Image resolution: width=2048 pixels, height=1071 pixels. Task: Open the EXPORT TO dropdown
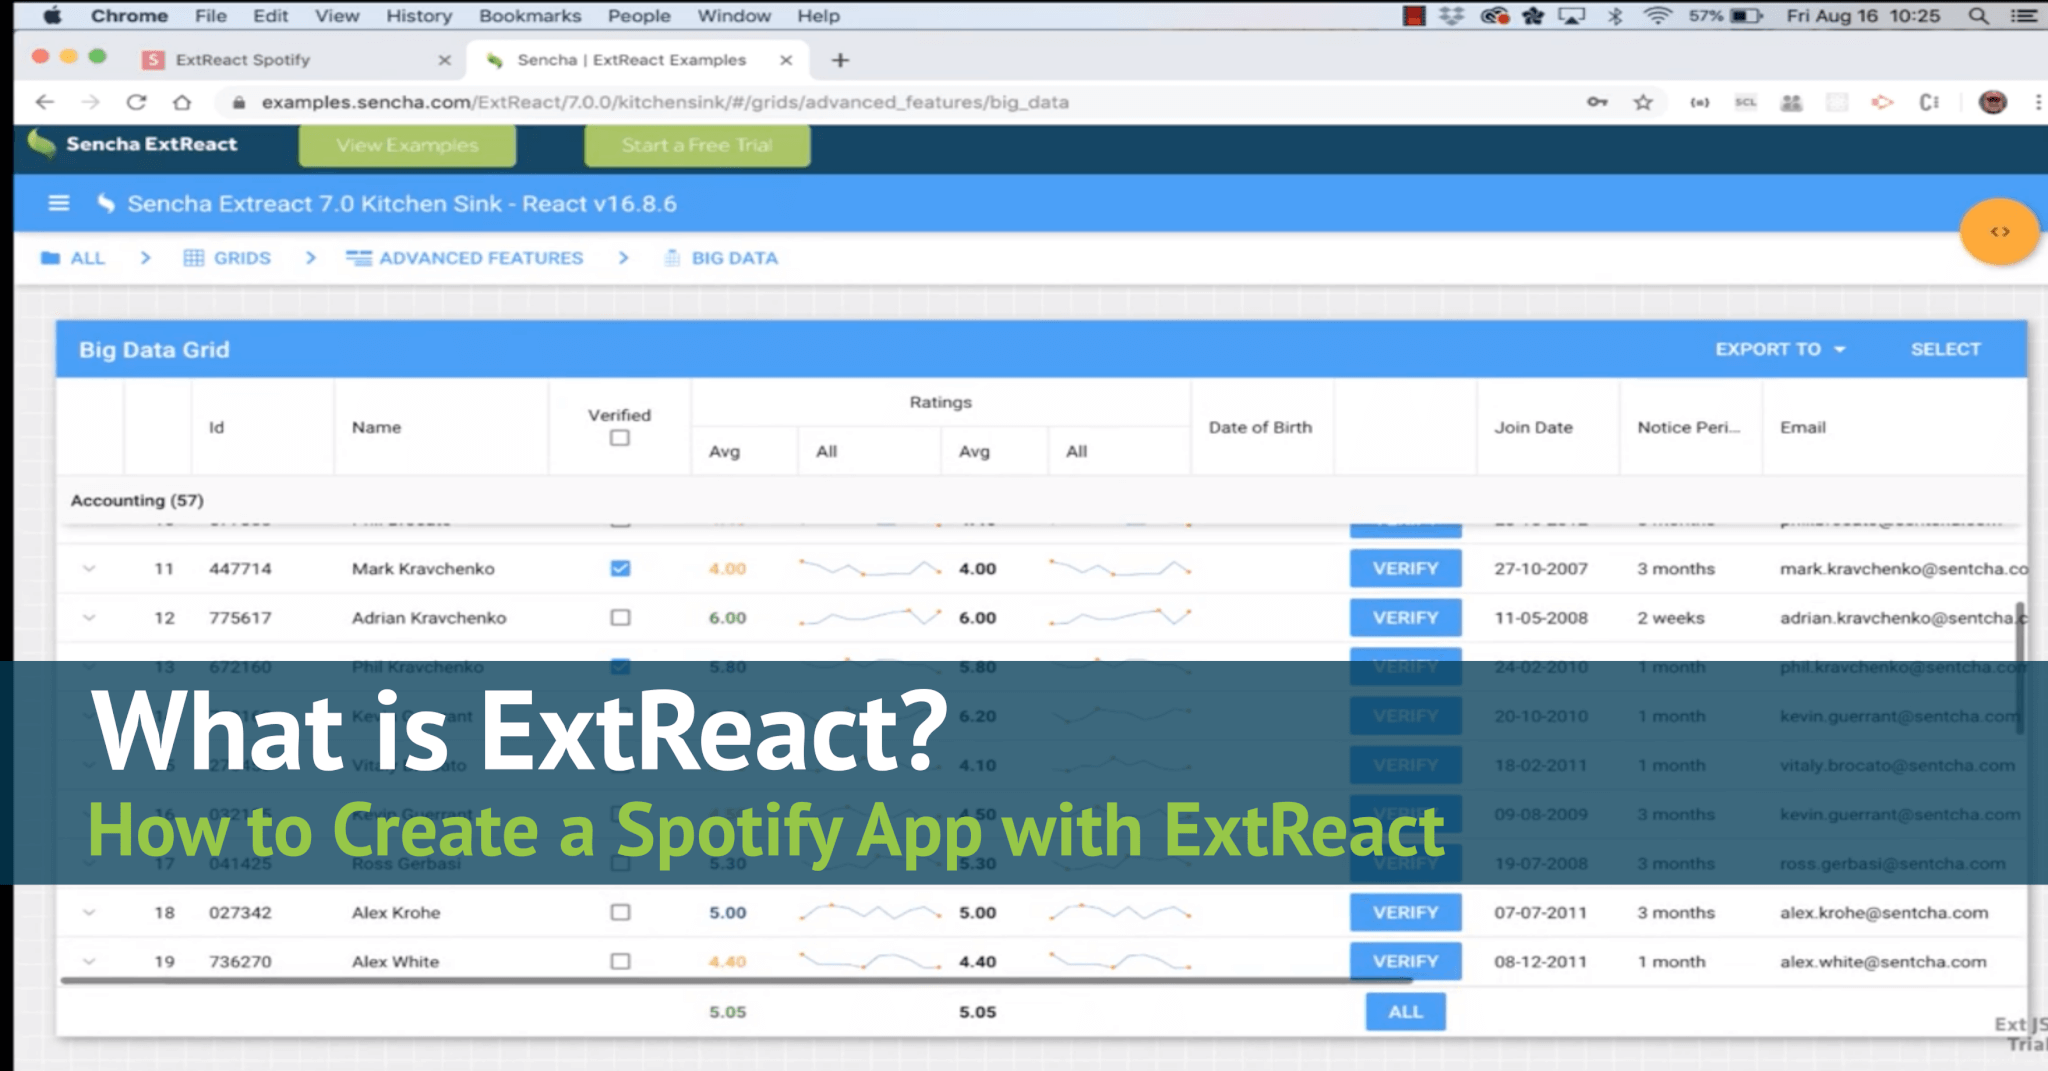[1780, 349]
